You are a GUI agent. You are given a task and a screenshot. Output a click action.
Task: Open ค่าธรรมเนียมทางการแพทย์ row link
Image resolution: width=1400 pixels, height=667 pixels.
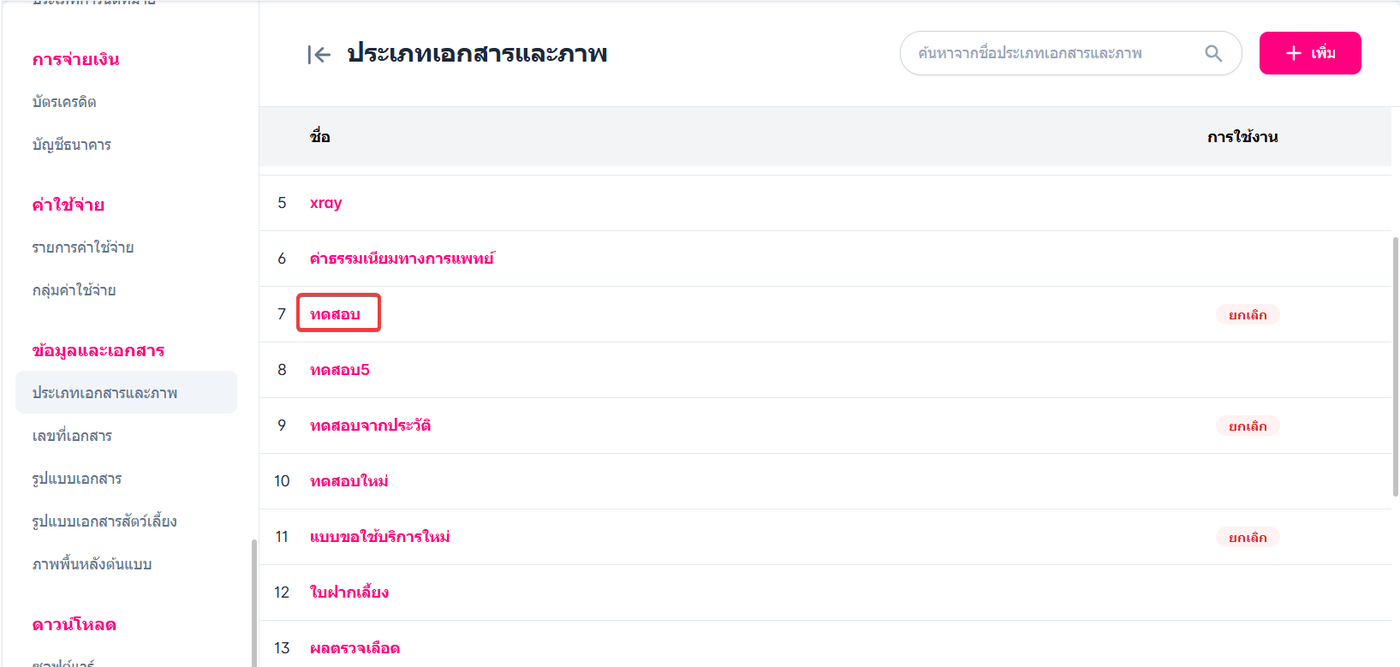(x=402, y=259)
